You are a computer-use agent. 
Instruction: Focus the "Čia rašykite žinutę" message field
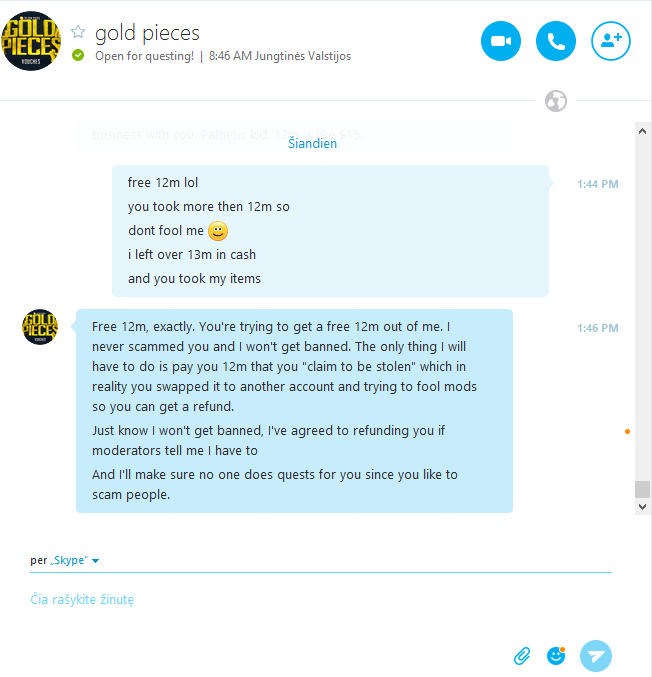[x=320, y=600]
